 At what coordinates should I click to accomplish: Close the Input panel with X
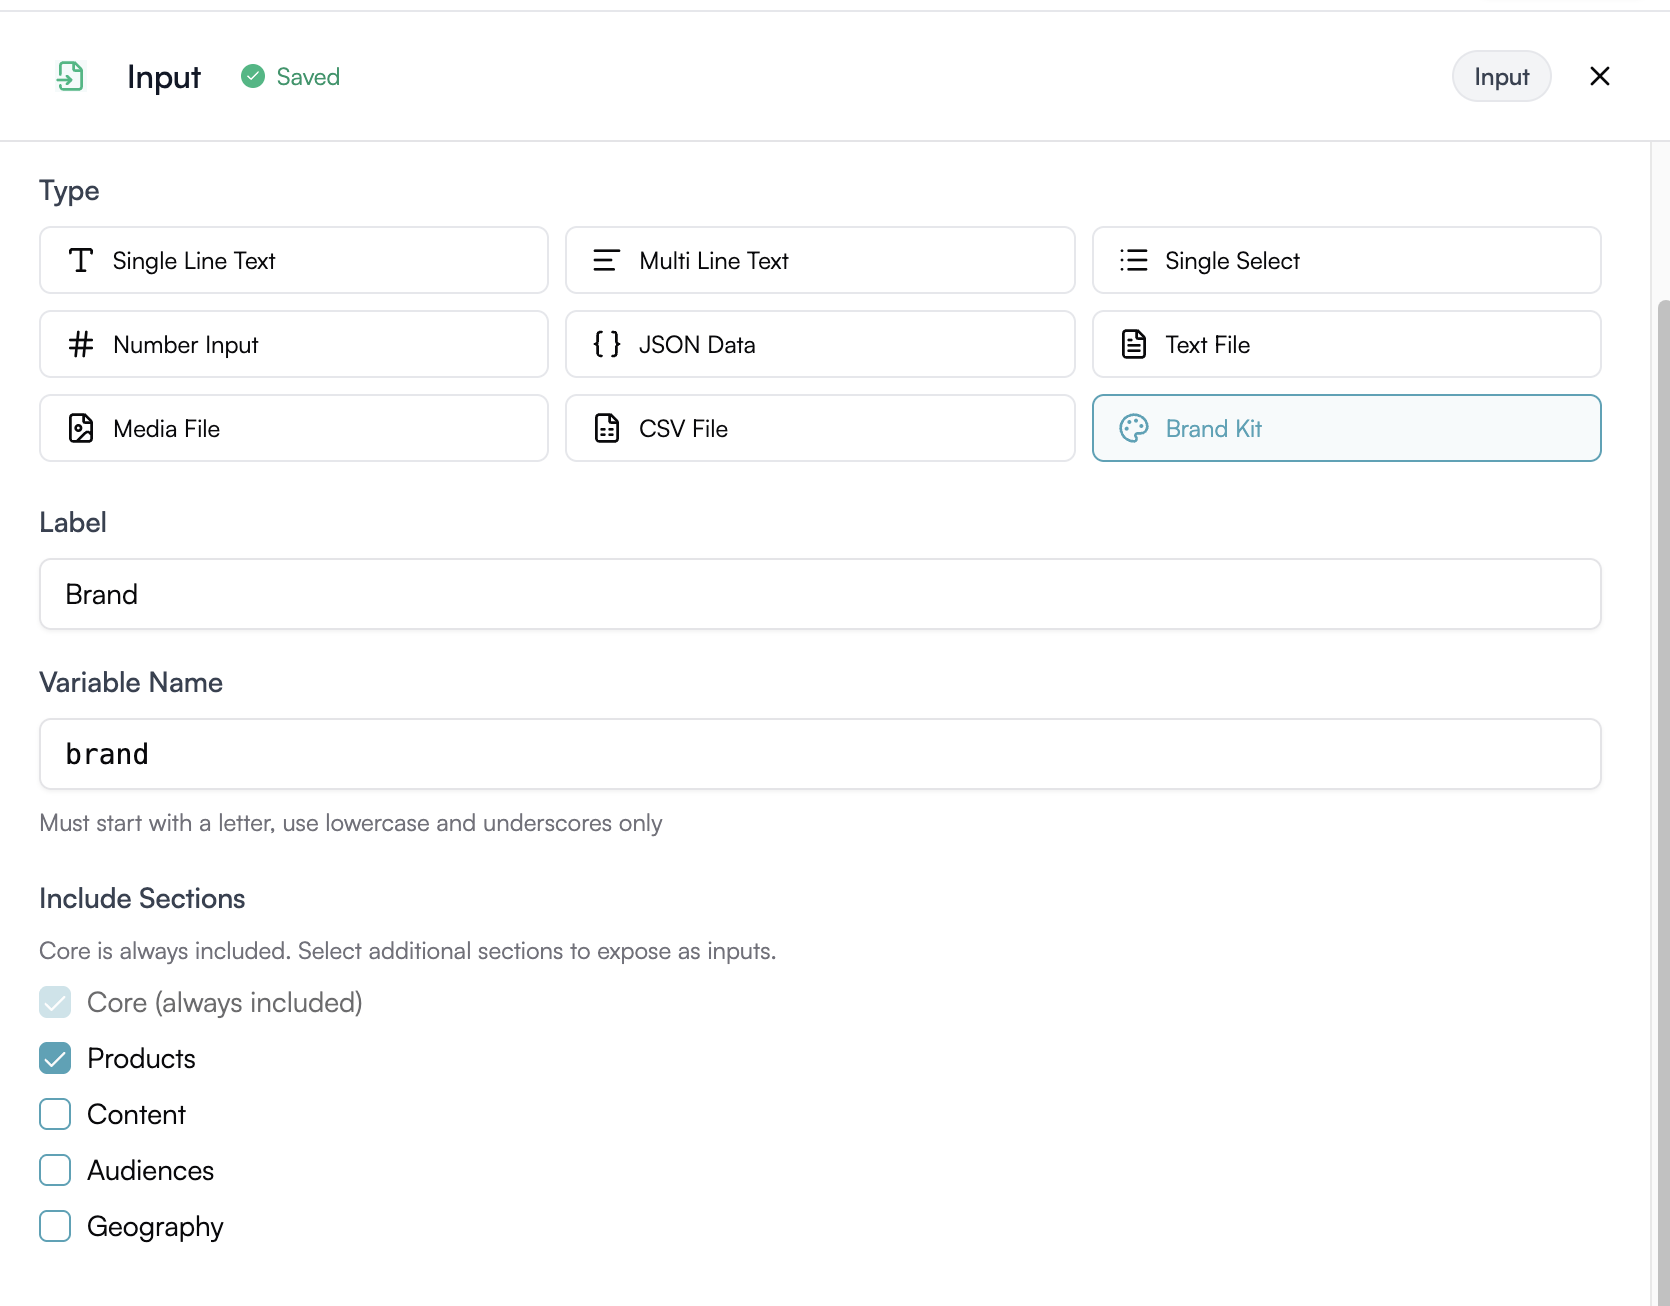tap(1599, 76)
